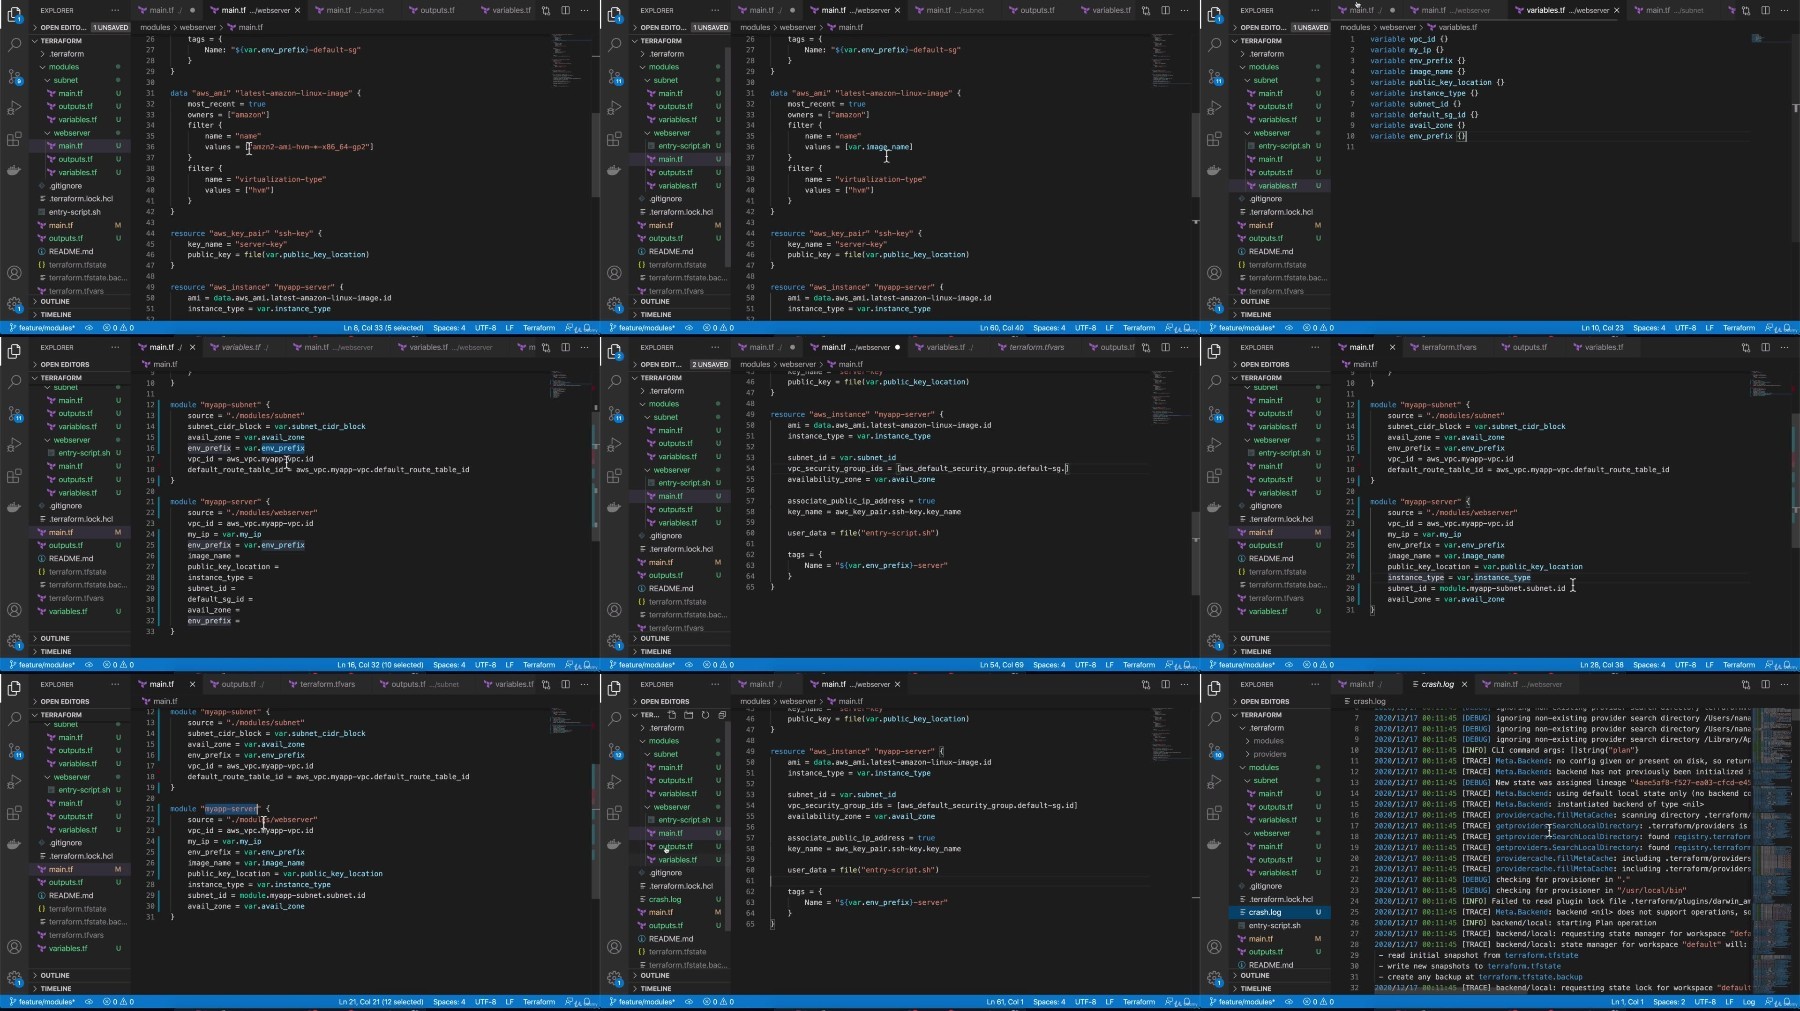Open editor More Actions in crash.log tab window
The width and height of the screenshot is (1800, 1011).
coord(1785,684)
